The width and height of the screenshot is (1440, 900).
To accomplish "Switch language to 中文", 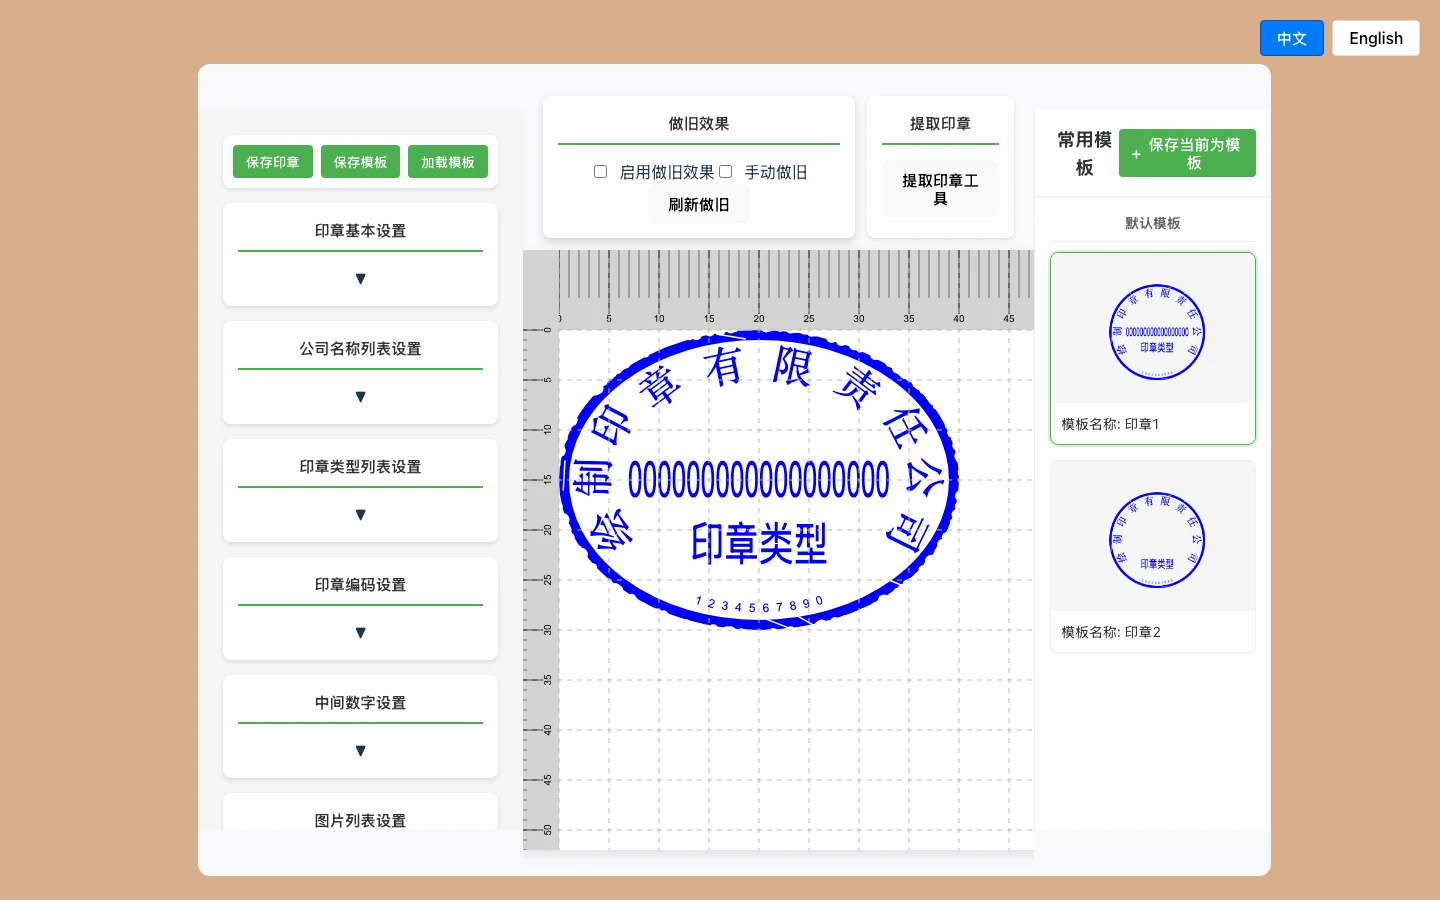I will pyautogui.click(x=1292, y=38).
